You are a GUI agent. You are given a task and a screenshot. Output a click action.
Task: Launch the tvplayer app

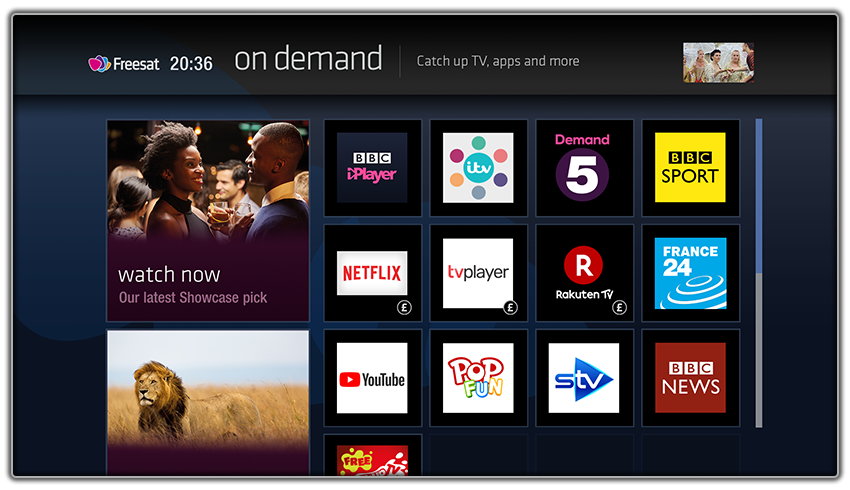click(478, 273)
